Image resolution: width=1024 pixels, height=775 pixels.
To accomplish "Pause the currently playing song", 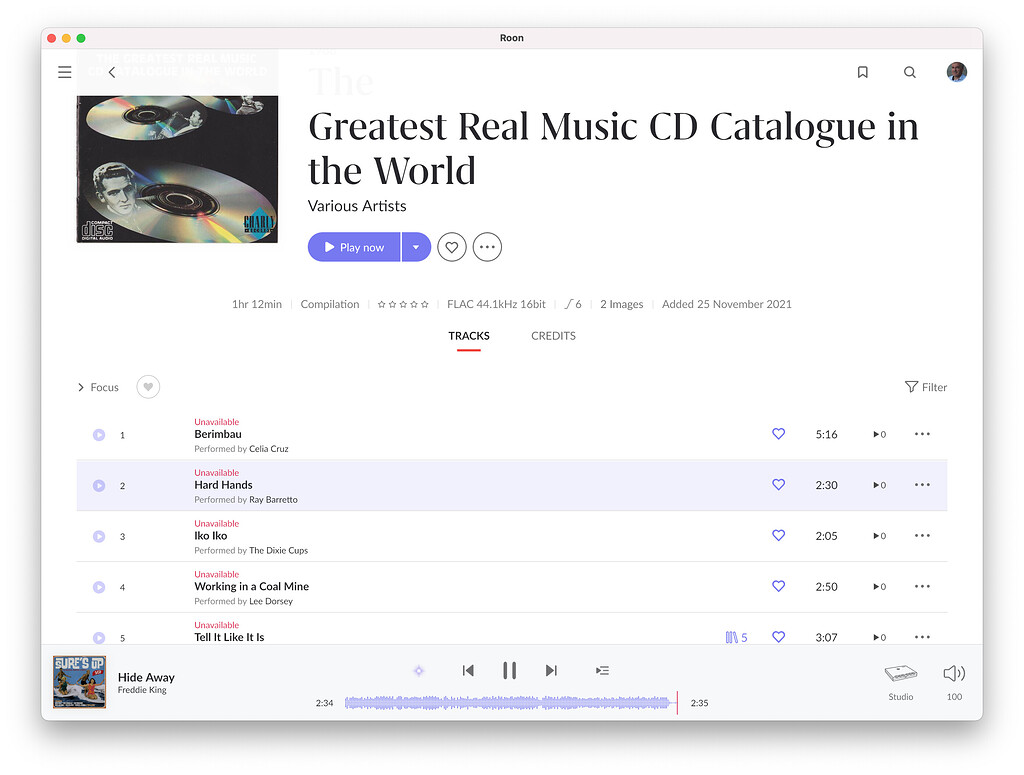I will click(x=509, y=670).
